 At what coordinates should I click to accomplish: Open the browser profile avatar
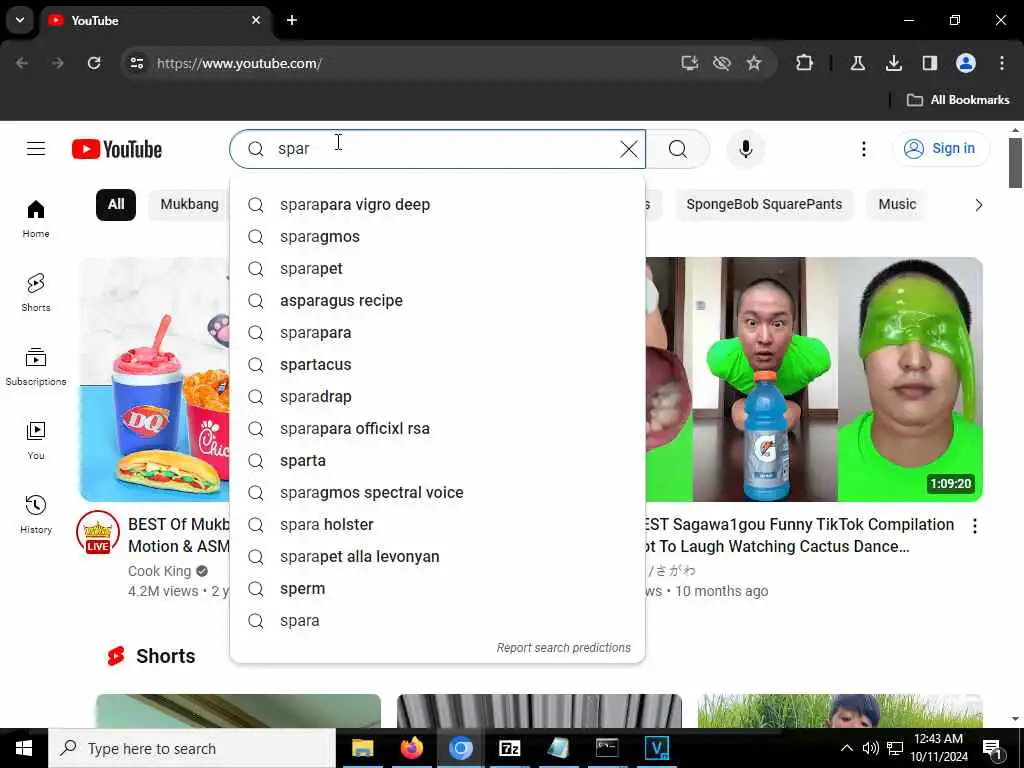click(x=965, y=63)
